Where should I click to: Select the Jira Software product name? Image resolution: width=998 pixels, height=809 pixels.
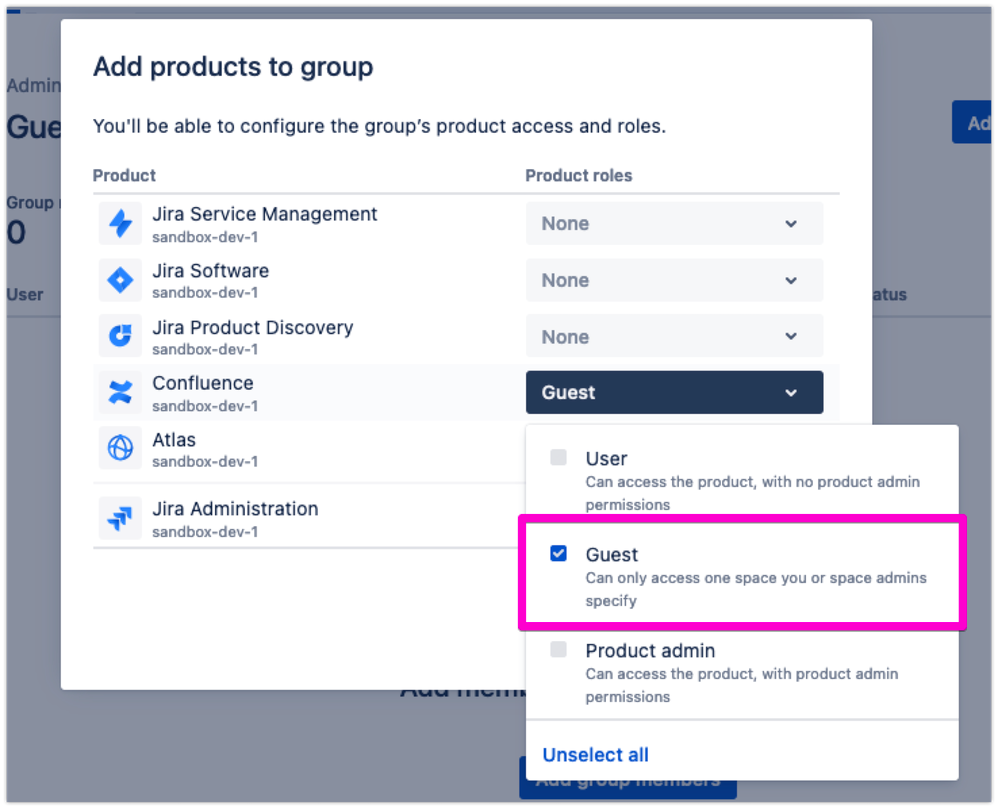[x=210, y=271]
